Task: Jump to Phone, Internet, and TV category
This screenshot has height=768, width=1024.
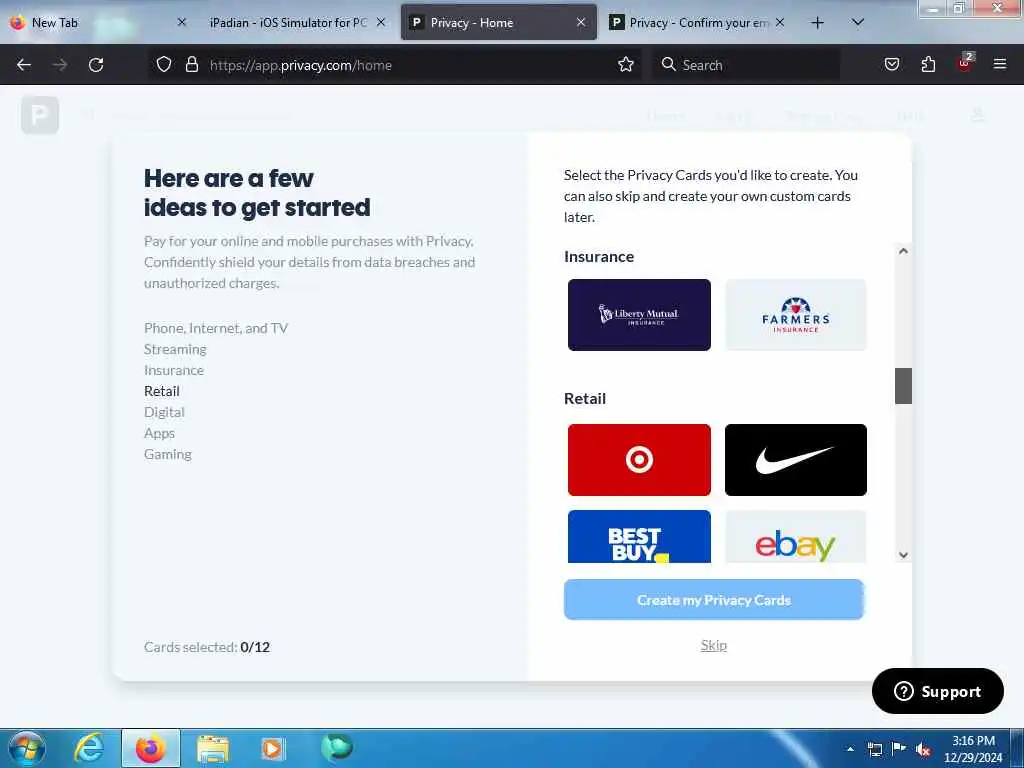Action: [216, 328]
